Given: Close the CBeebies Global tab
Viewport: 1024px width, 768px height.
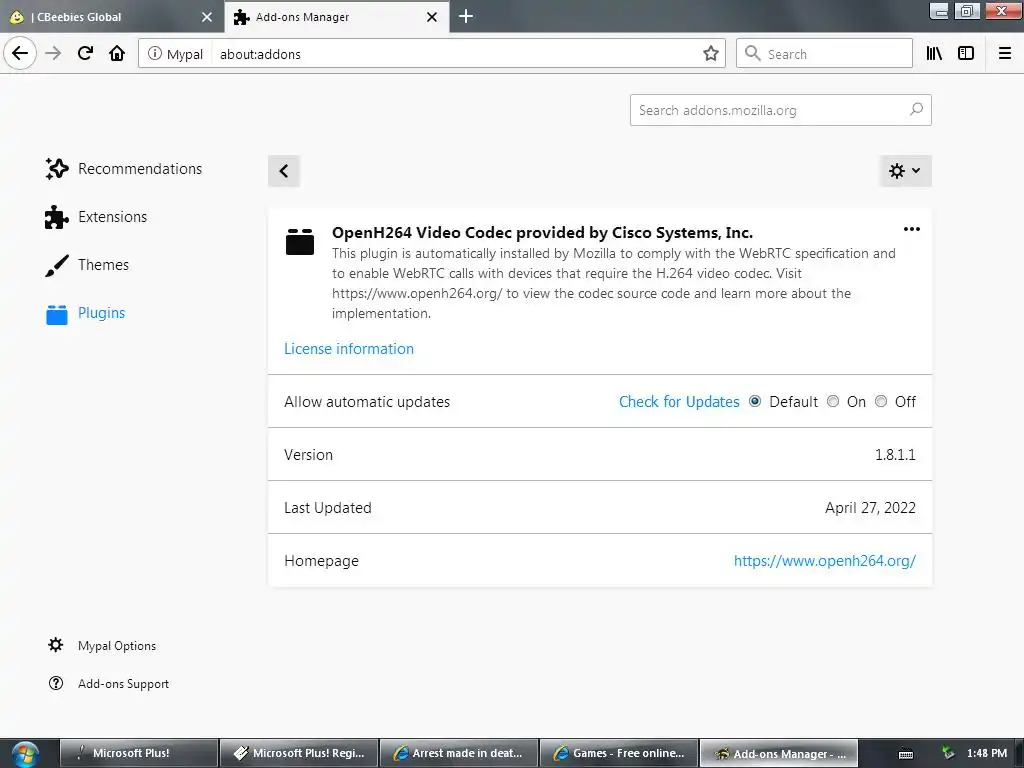Looking at the screenshot, I should pos(207,17).
